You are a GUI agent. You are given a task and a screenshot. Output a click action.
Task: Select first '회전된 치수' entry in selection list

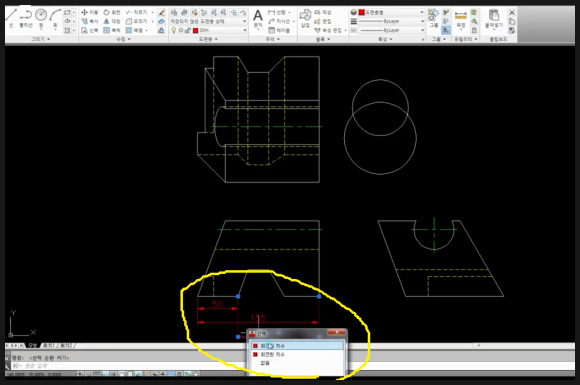point(297,346)
